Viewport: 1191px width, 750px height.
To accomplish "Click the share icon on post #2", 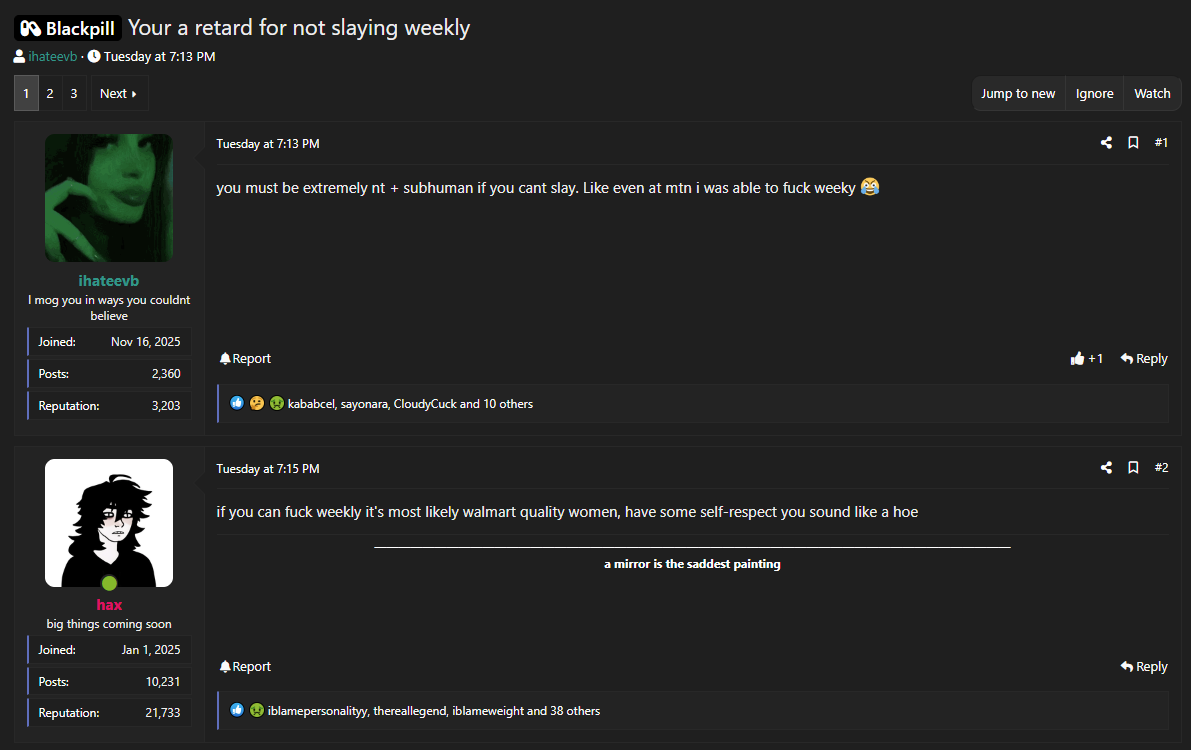I will [x=1106, y=468].
